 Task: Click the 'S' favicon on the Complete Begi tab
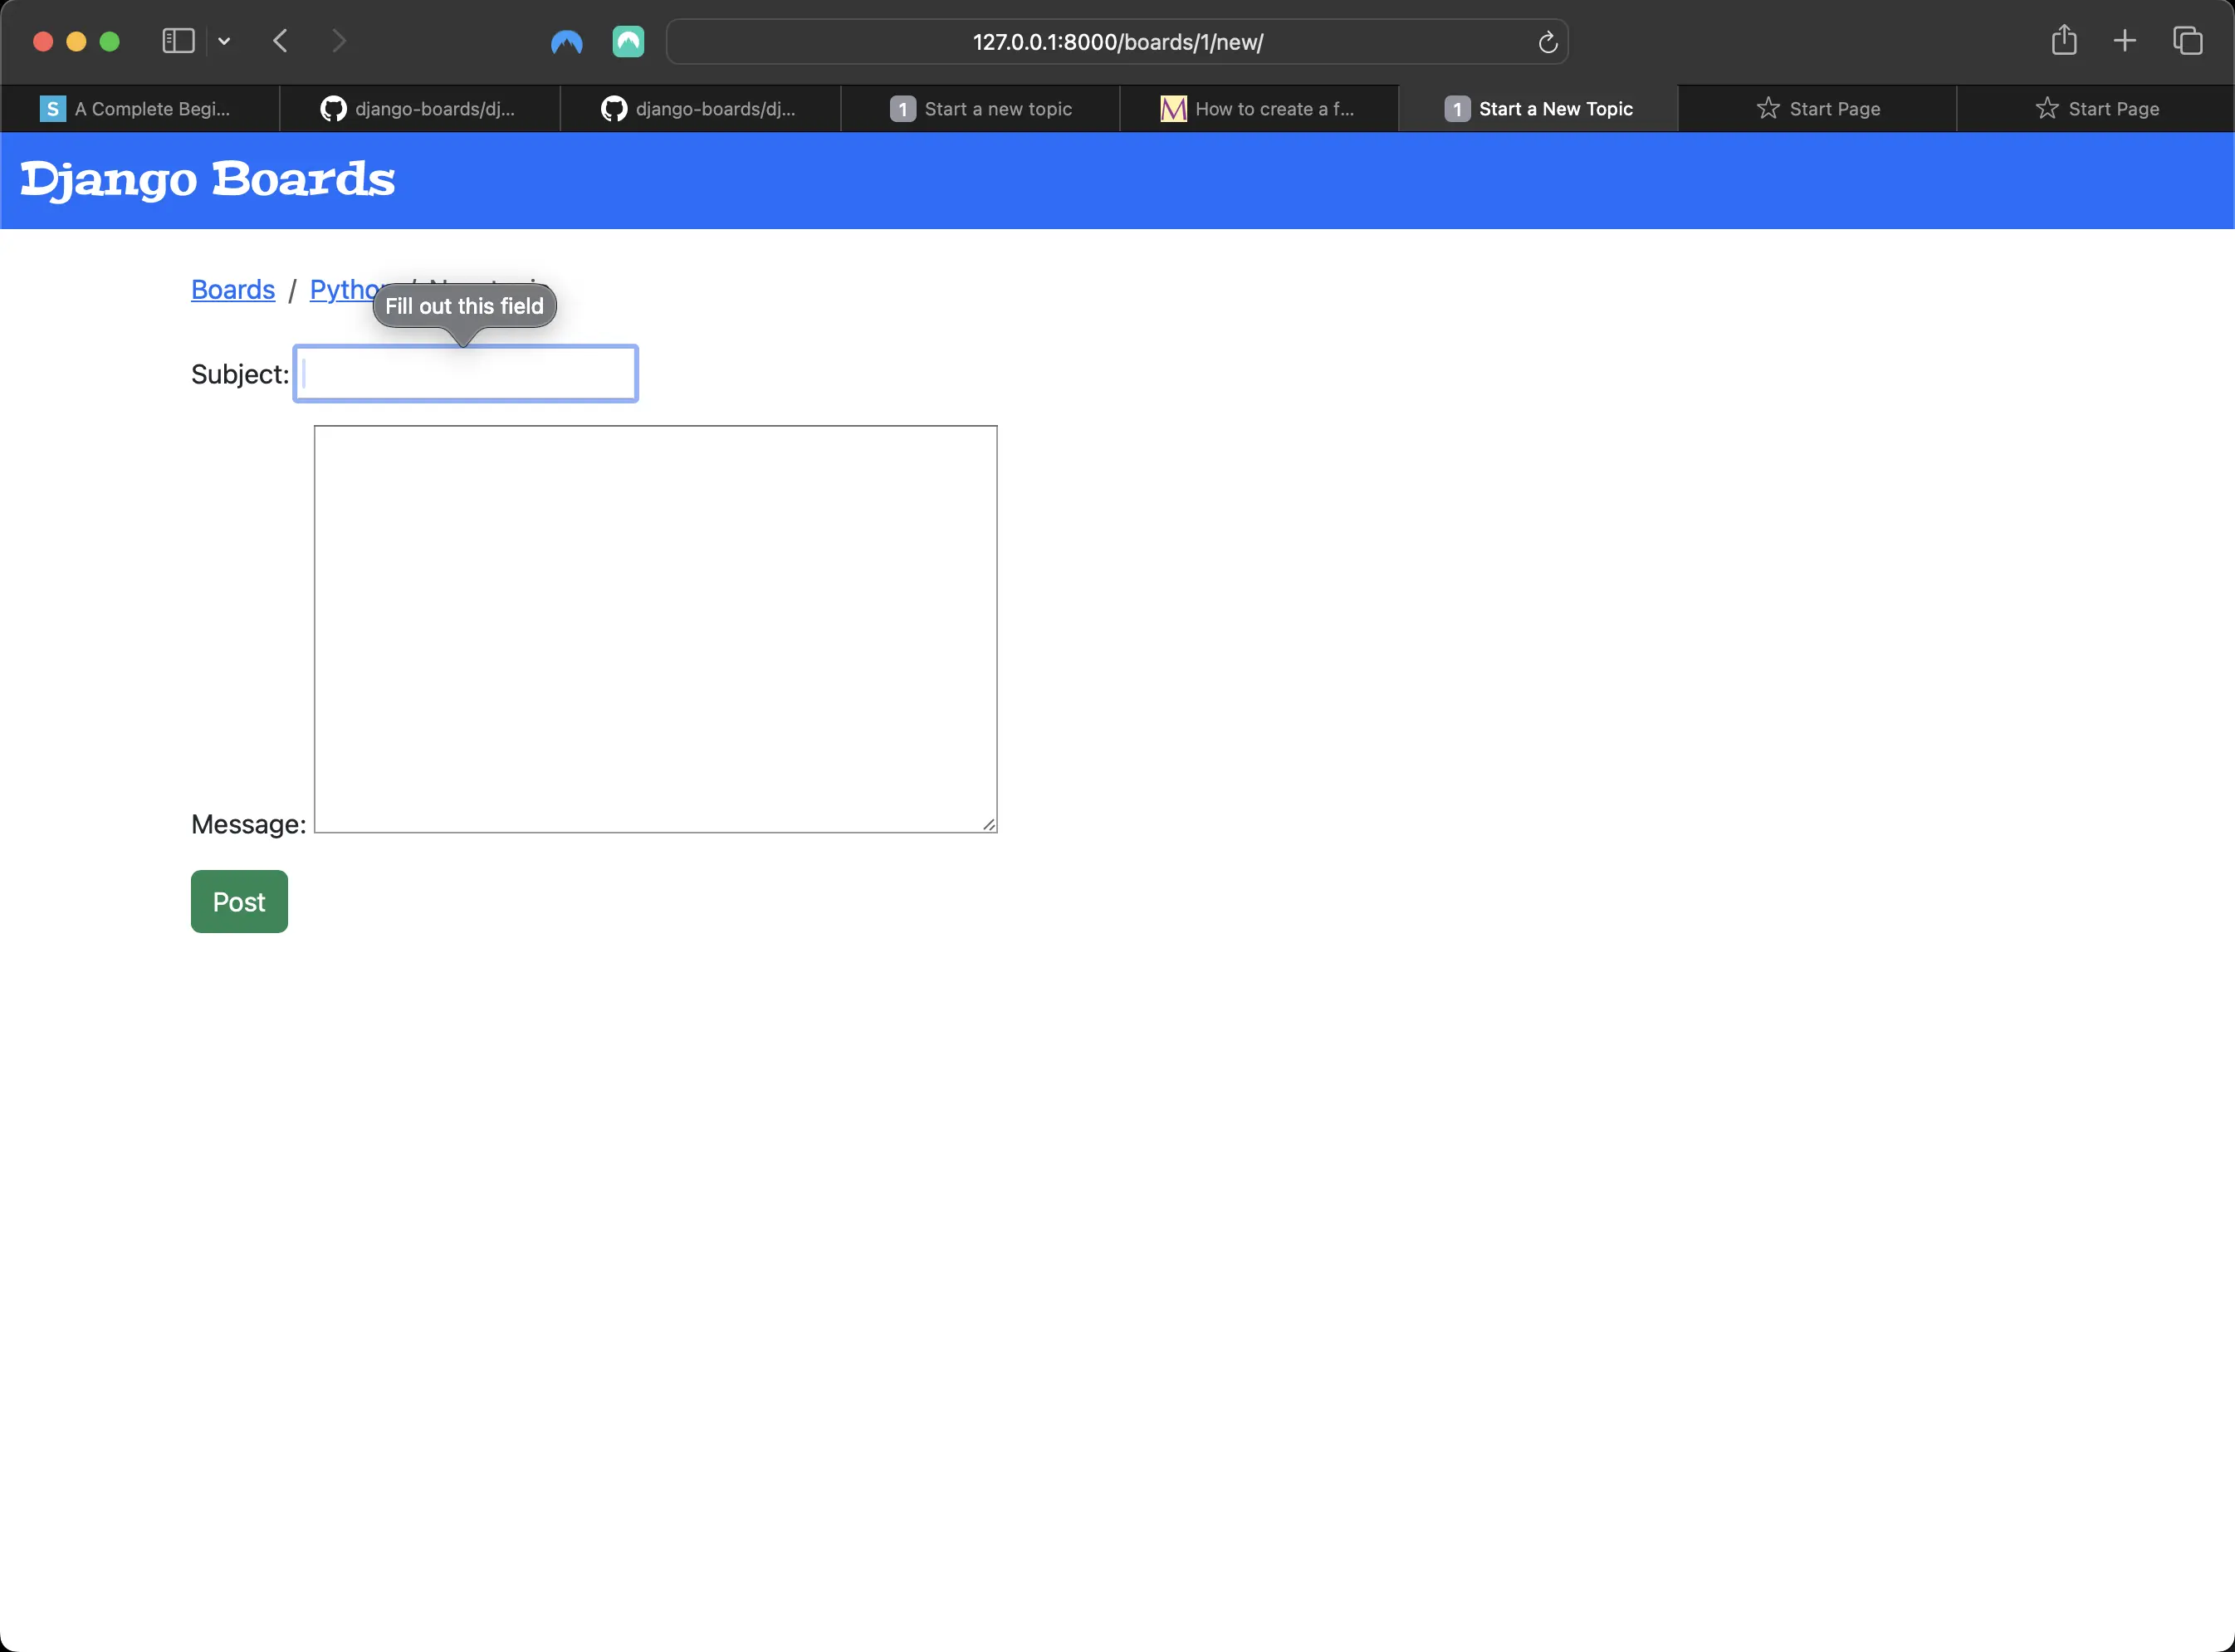coord(52,108)
